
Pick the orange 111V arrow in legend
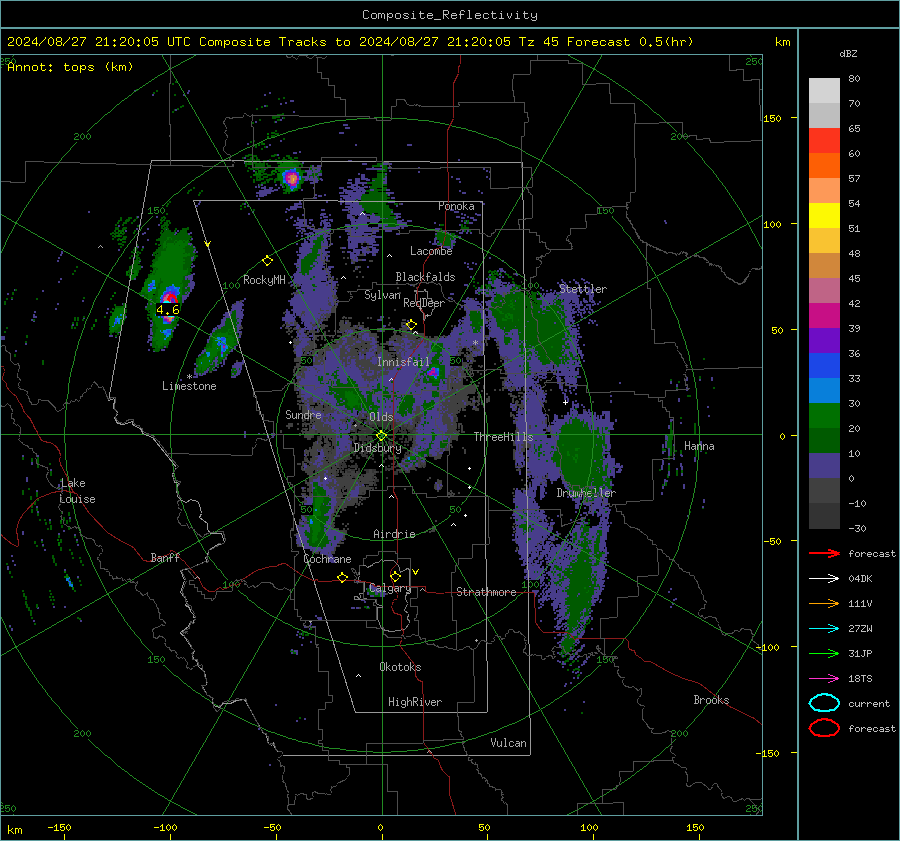click(x=824, y=603)
